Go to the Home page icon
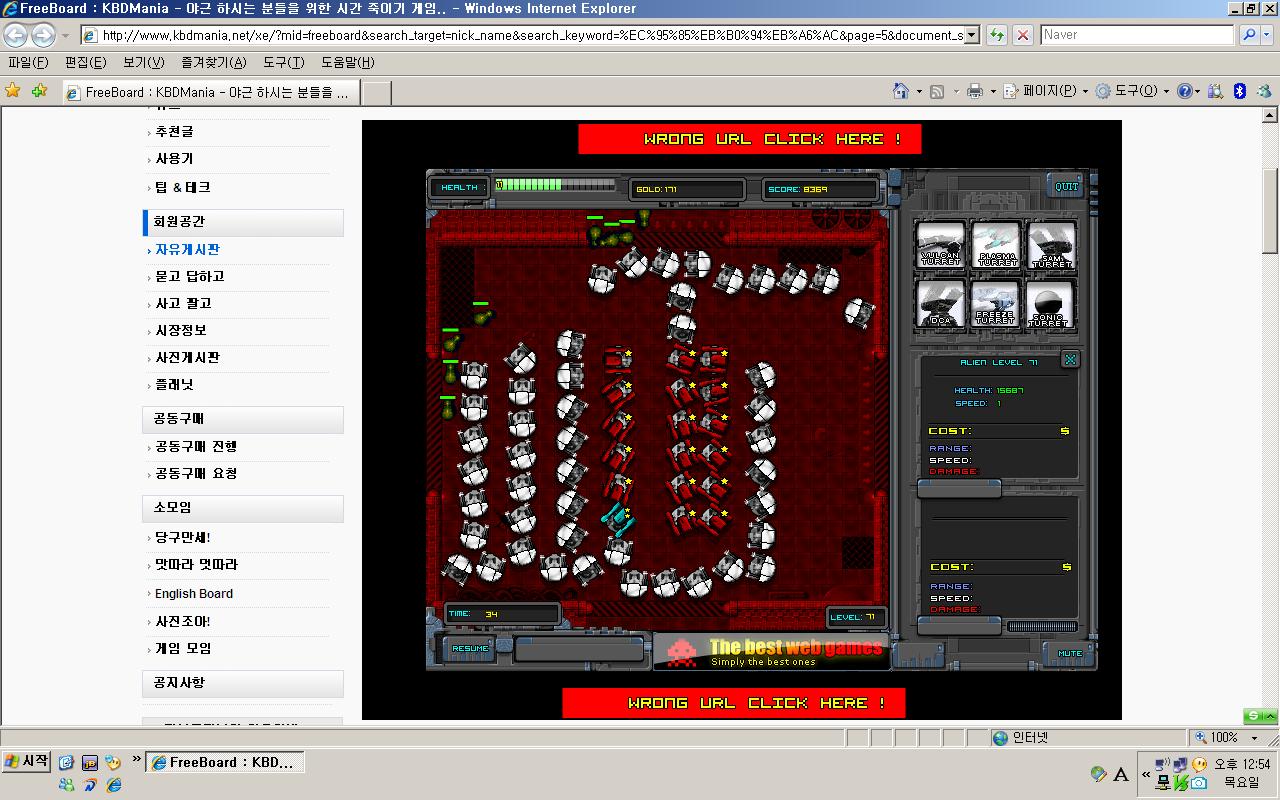Screen dimensions: 1280x800 (901, 91)
